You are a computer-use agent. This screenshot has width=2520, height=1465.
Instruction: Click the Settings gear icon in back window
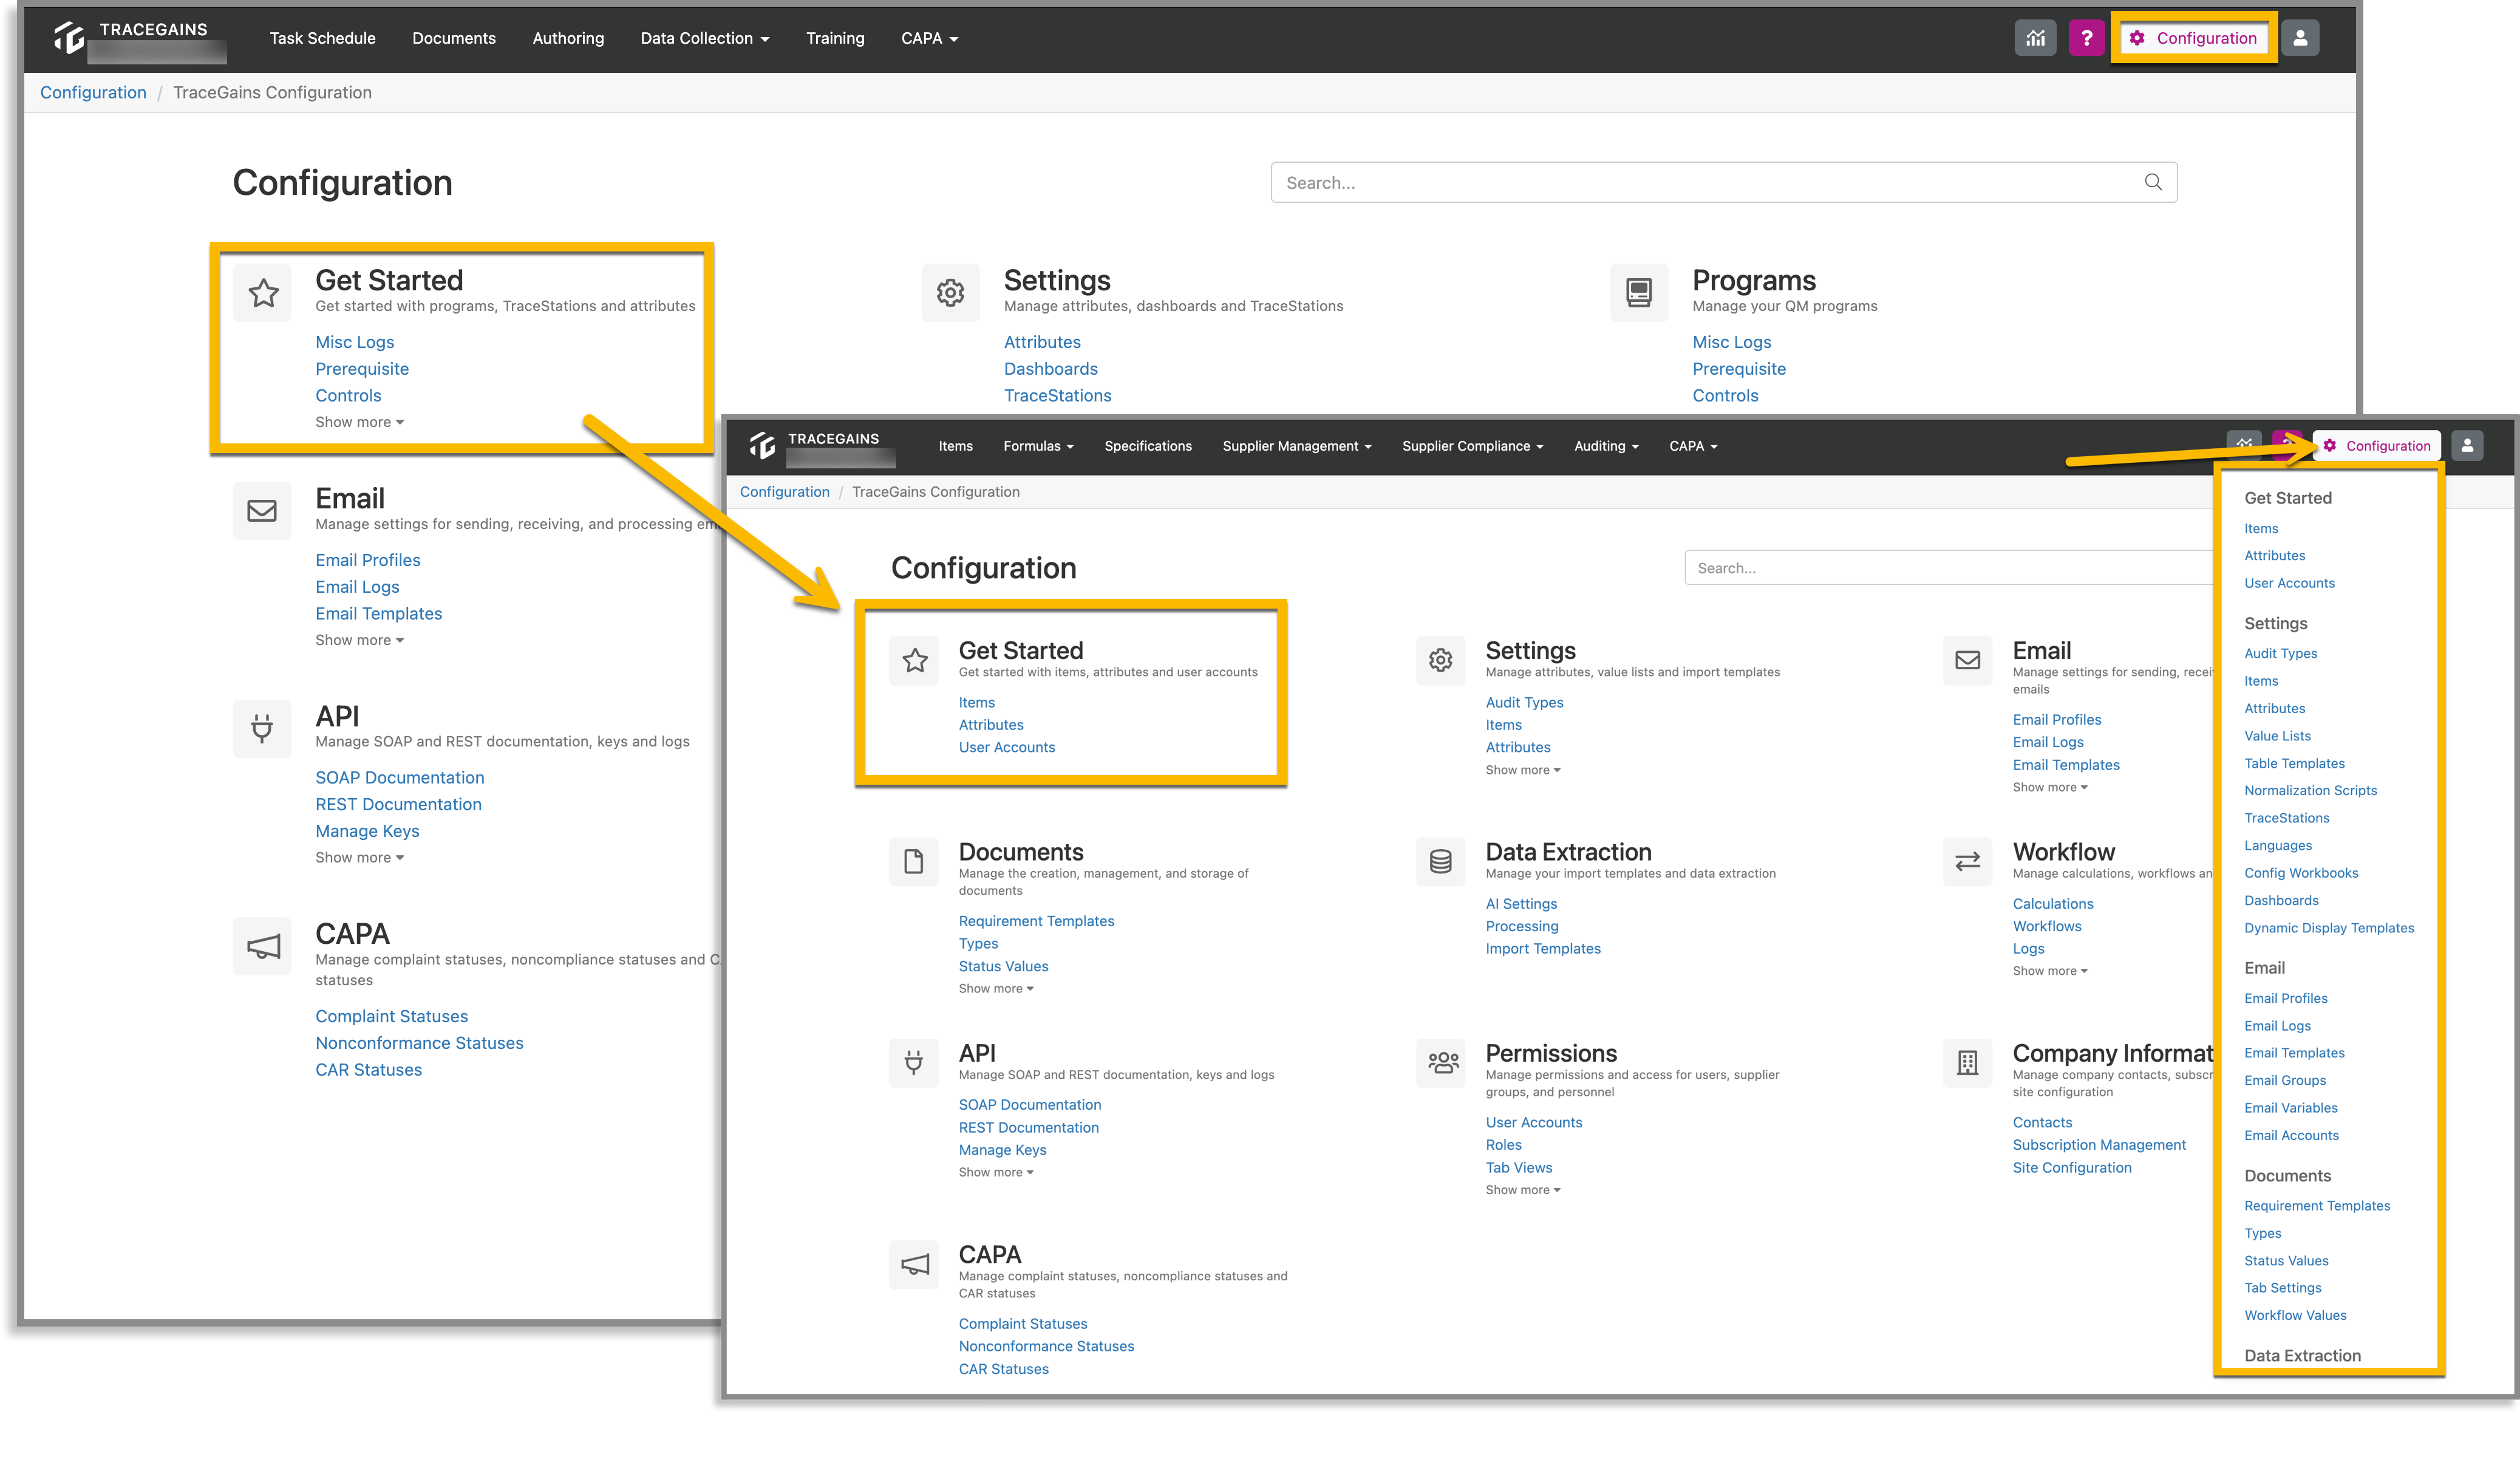point(950,293)
